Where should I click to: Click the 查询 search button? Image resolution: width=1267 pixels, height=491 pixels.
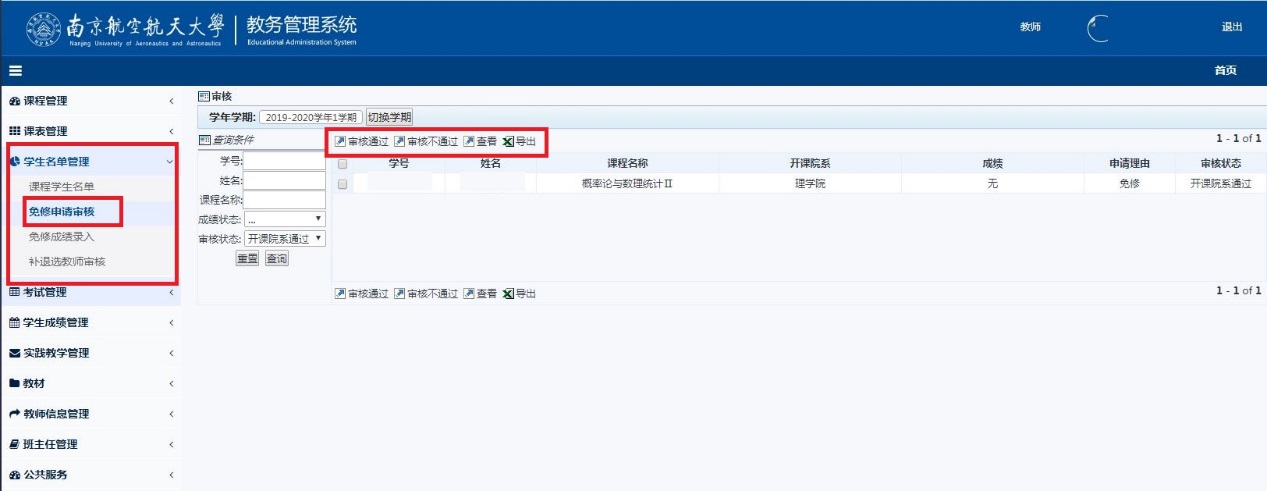coord(277,259)
